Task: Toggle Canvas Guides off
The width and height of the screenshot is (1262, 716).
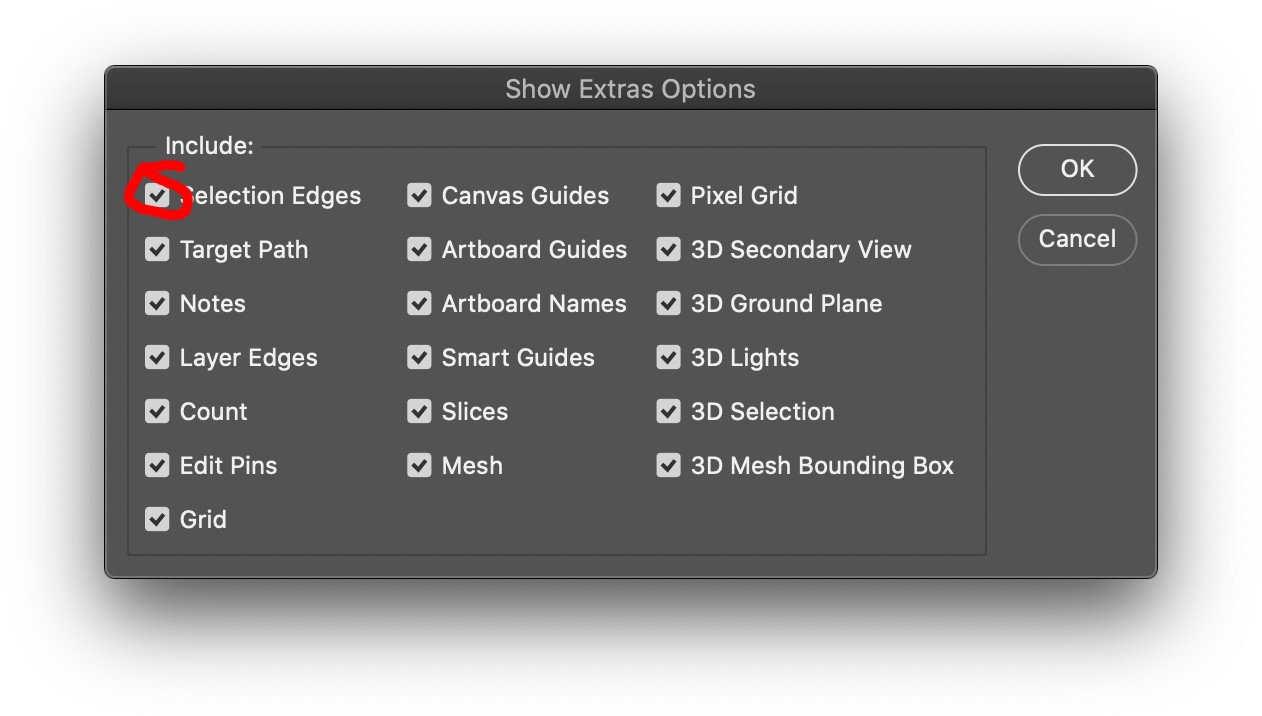Action: coord(419,195)
